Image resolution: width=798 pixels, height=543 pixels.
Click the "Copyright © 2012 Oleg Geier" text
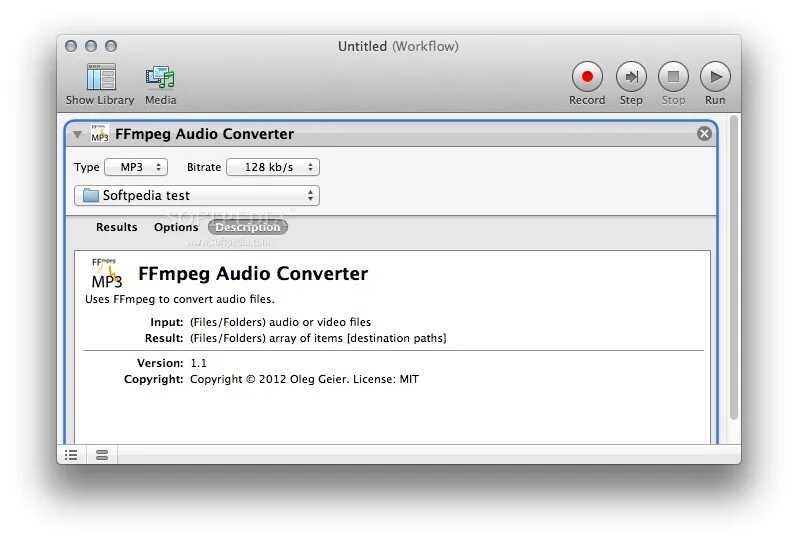coord(268,380)
